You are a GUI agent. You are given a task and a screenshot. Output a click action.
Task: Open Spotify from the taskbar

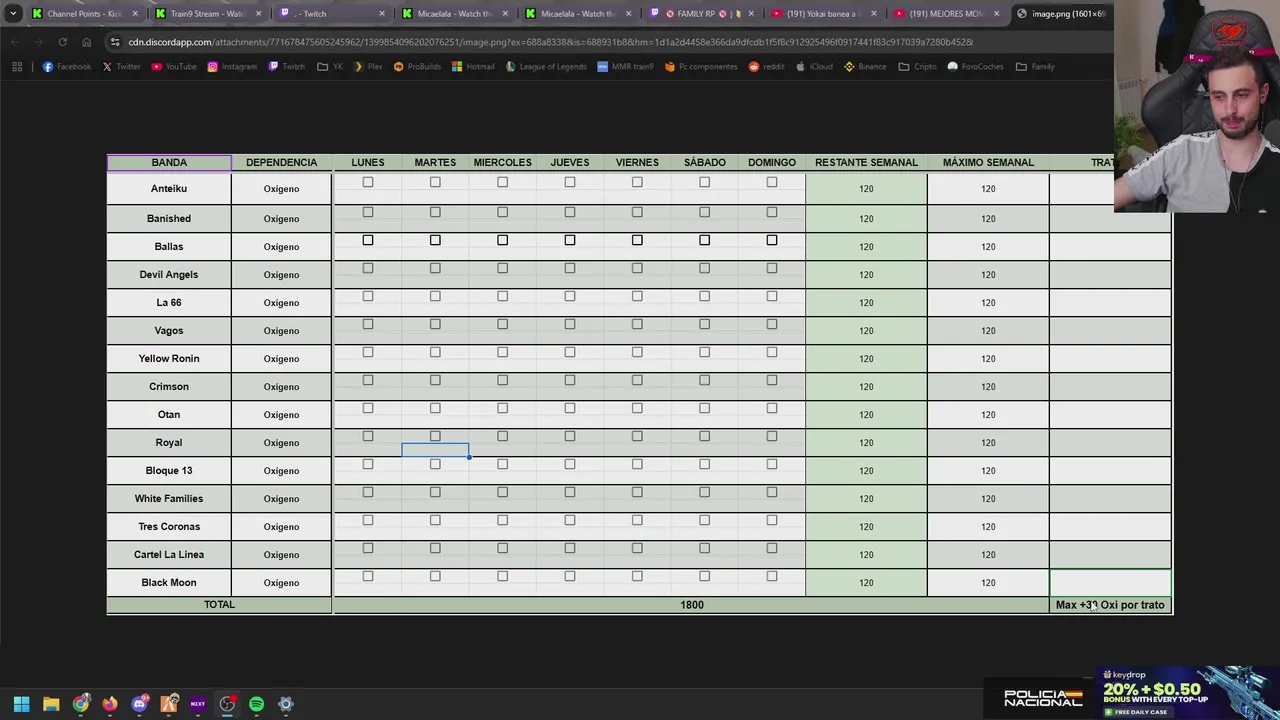point(256,704)
